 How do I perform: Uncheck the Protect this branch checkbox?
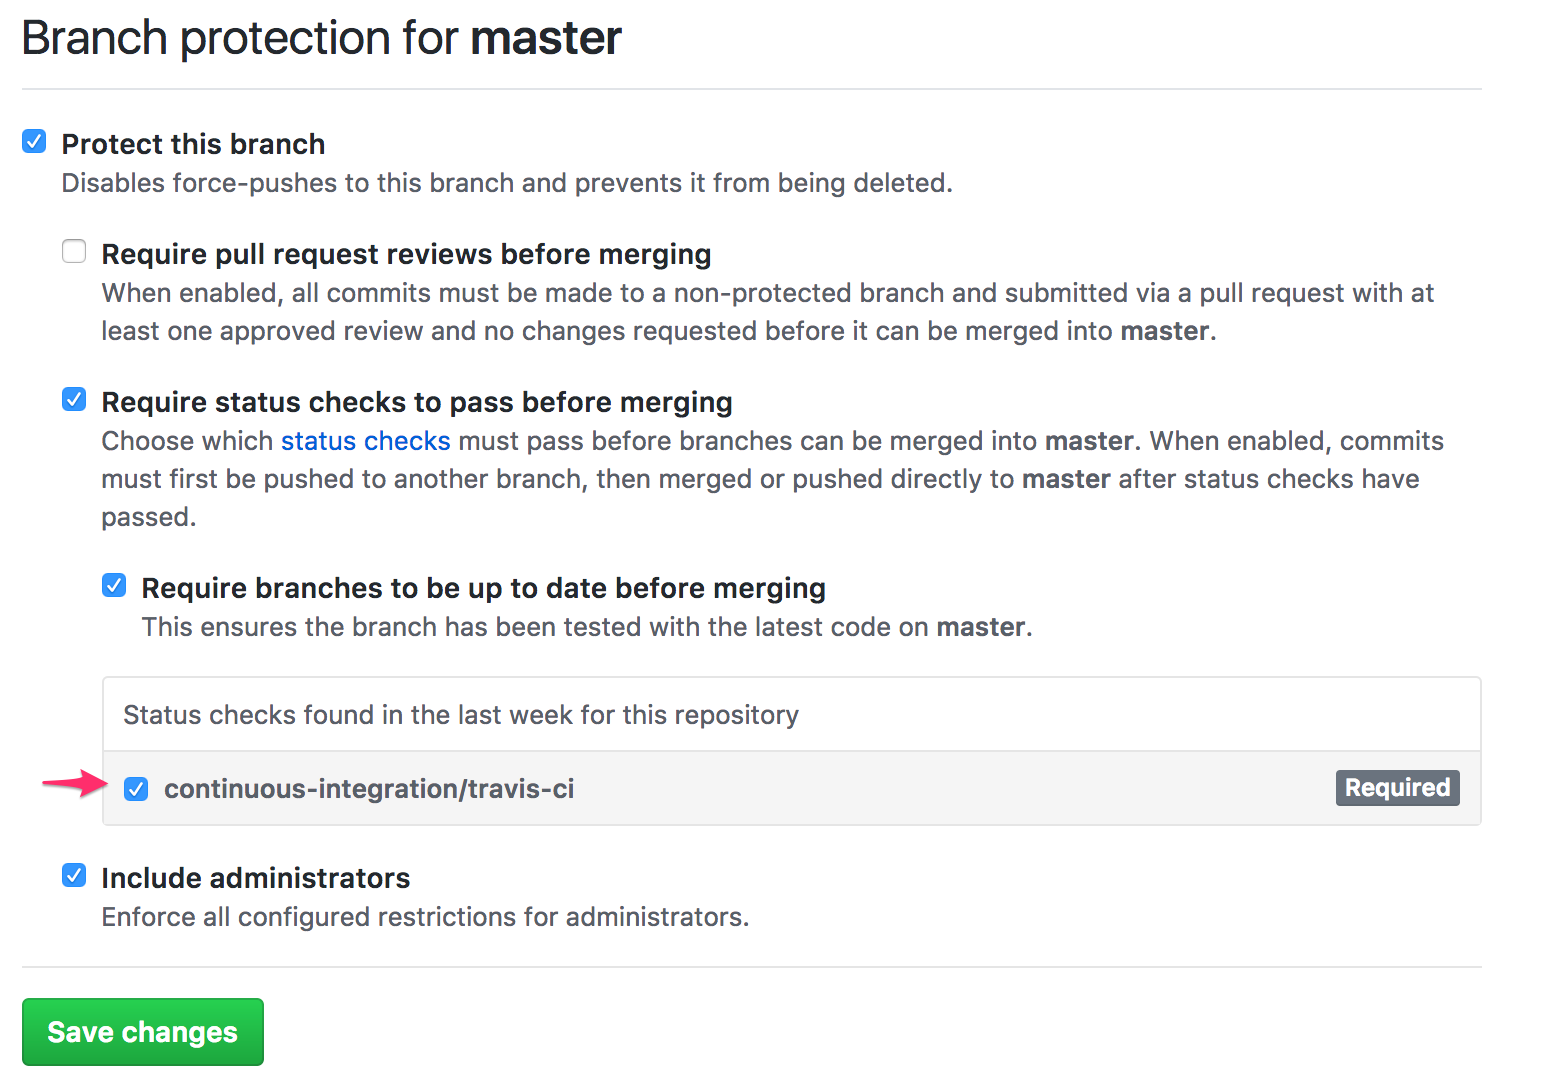point(34,142)
